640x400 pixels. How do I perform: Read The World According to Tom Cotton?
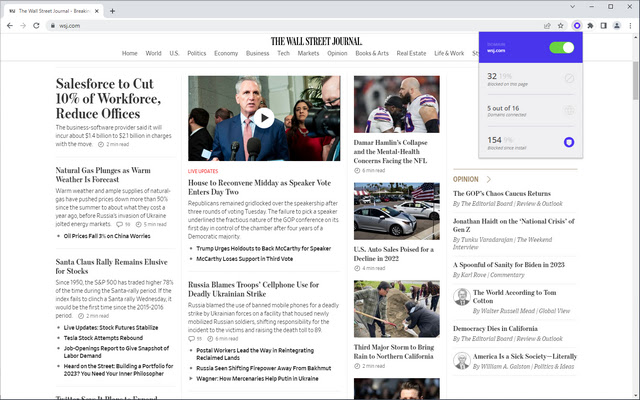point(514,297)
